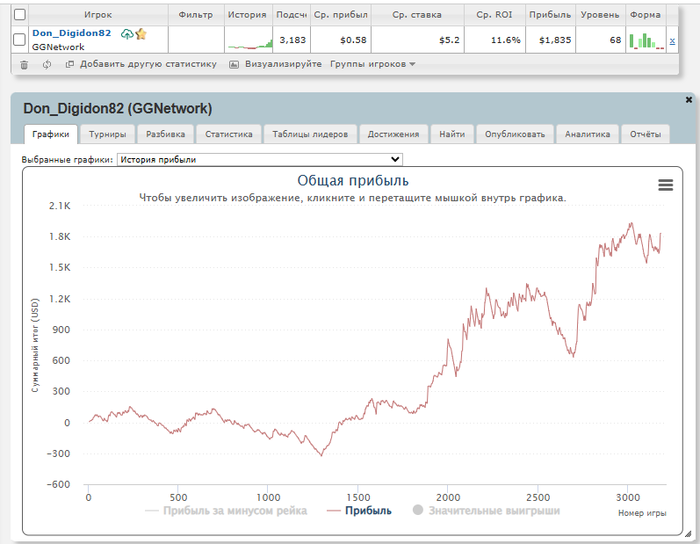Viewport: 700px width, 544px height.
Task: Click the green cloud upload icon
Action: [x=127, y=34]
